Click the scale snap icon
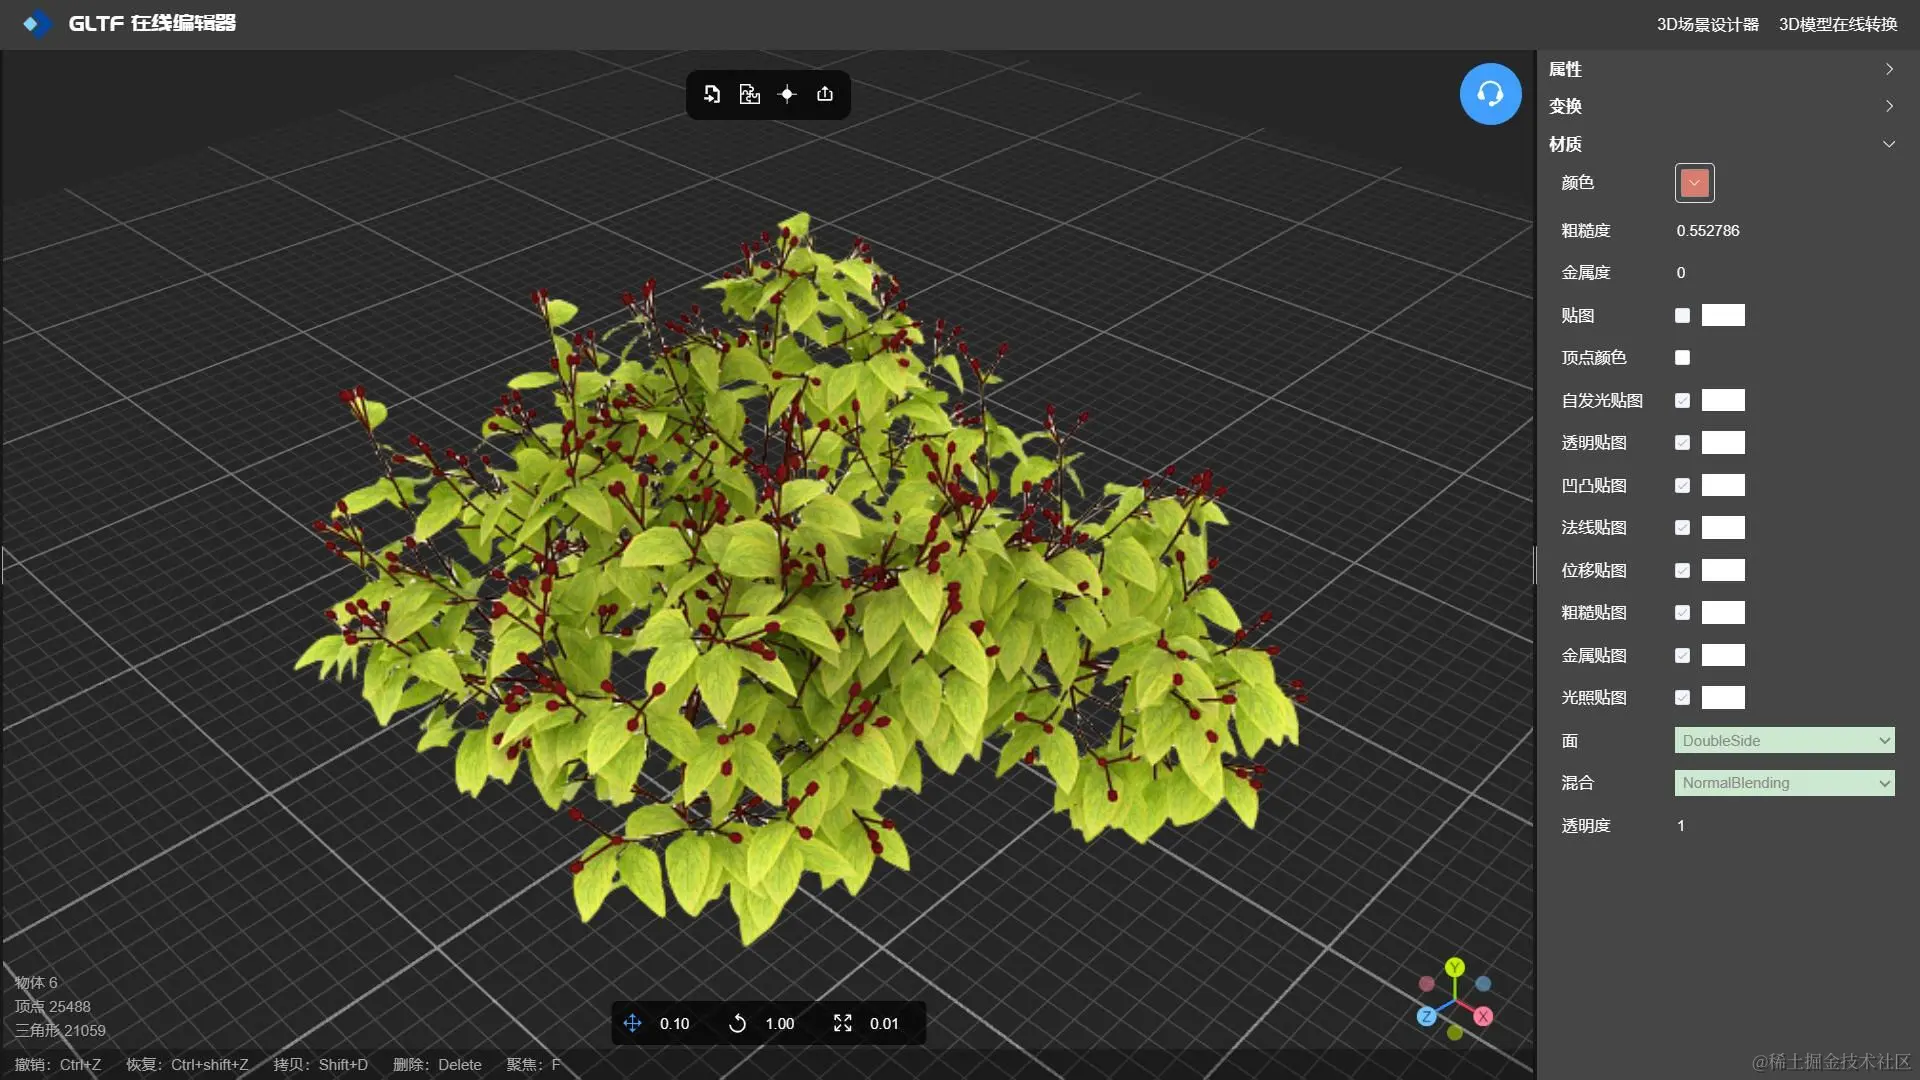Screen dimensions: 1920x1080 pyautogui.click(x=842, y=1023)
